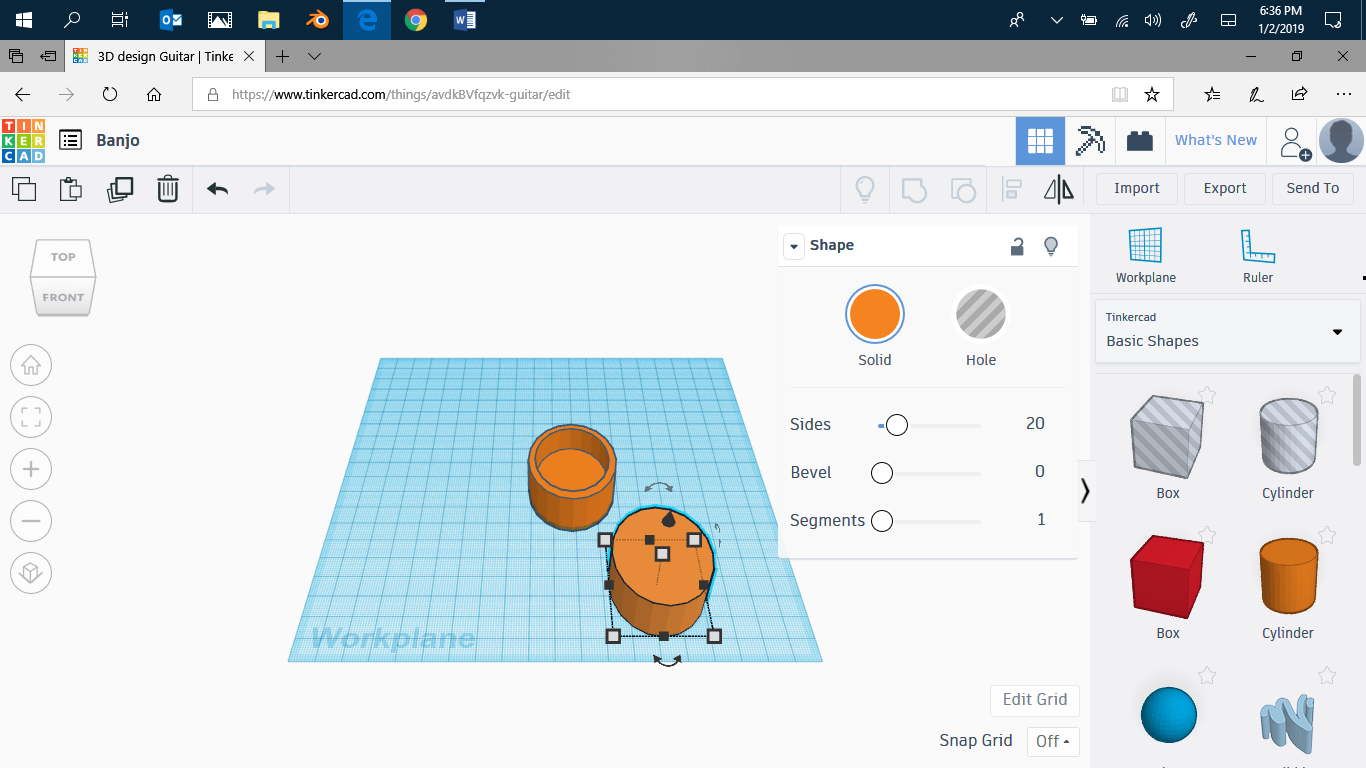Click the Duplicate and repeat icon

(119, 188)
